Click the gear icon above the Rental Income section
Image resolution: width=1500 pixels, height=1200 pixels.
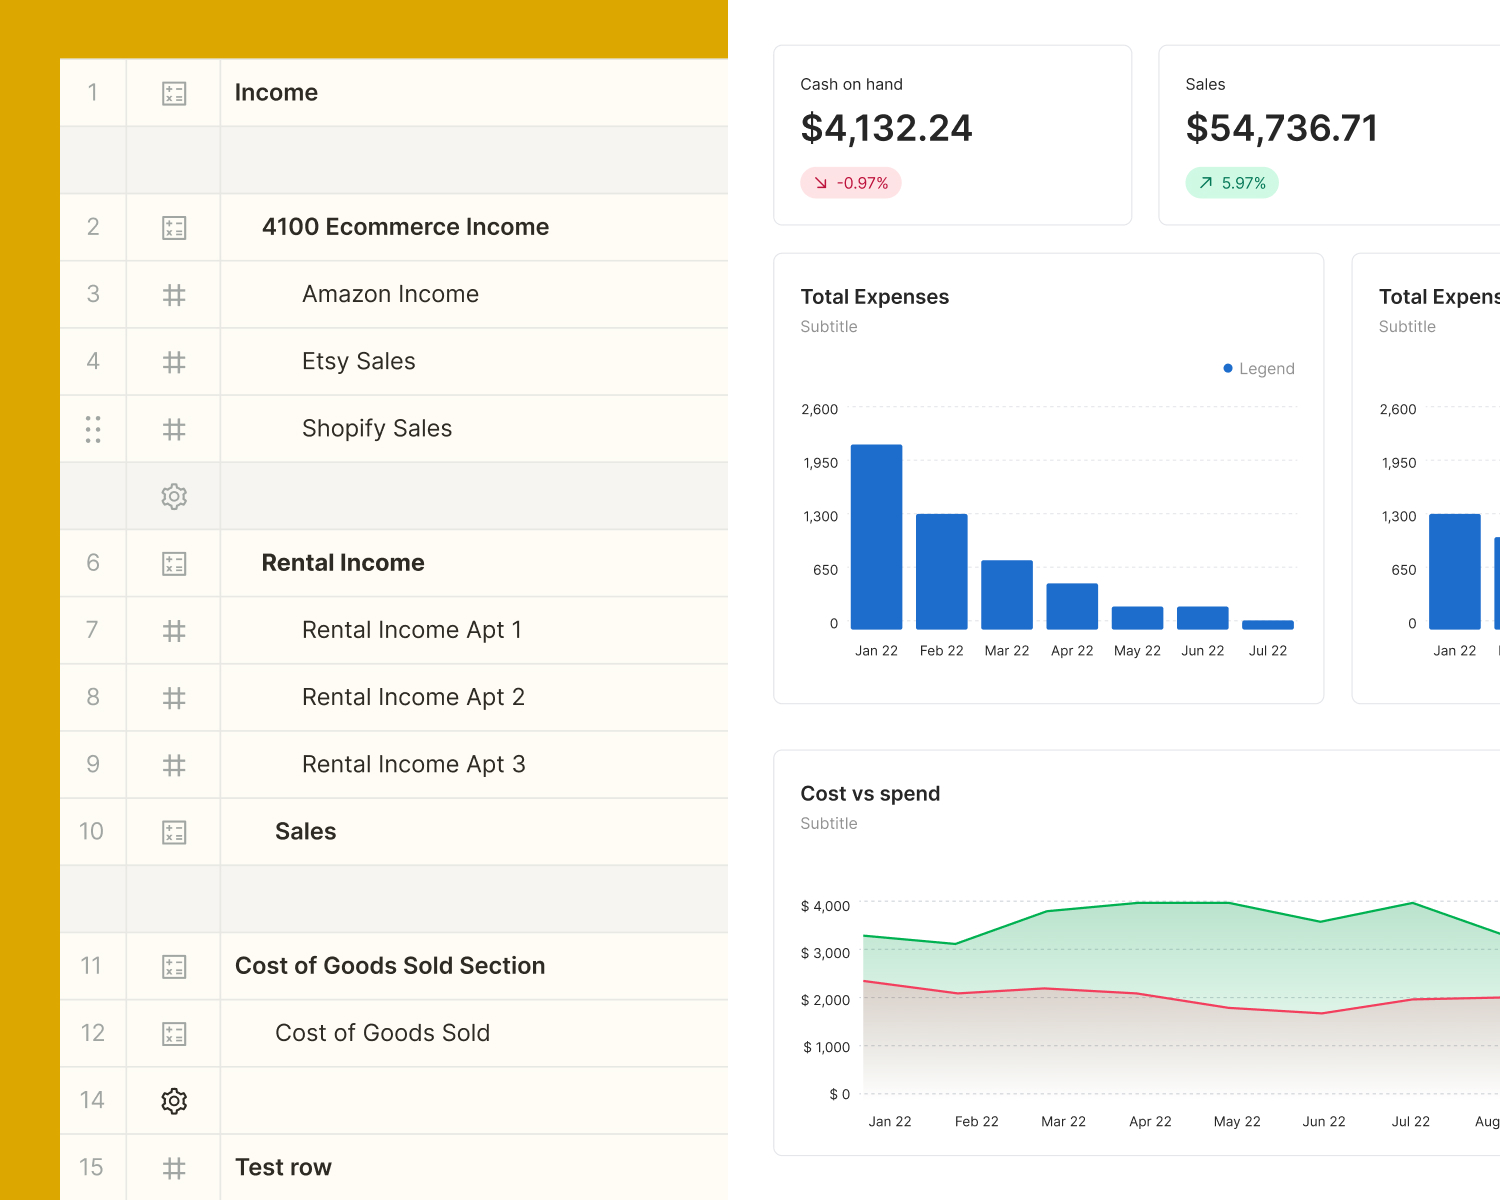[x=174, y=496]
